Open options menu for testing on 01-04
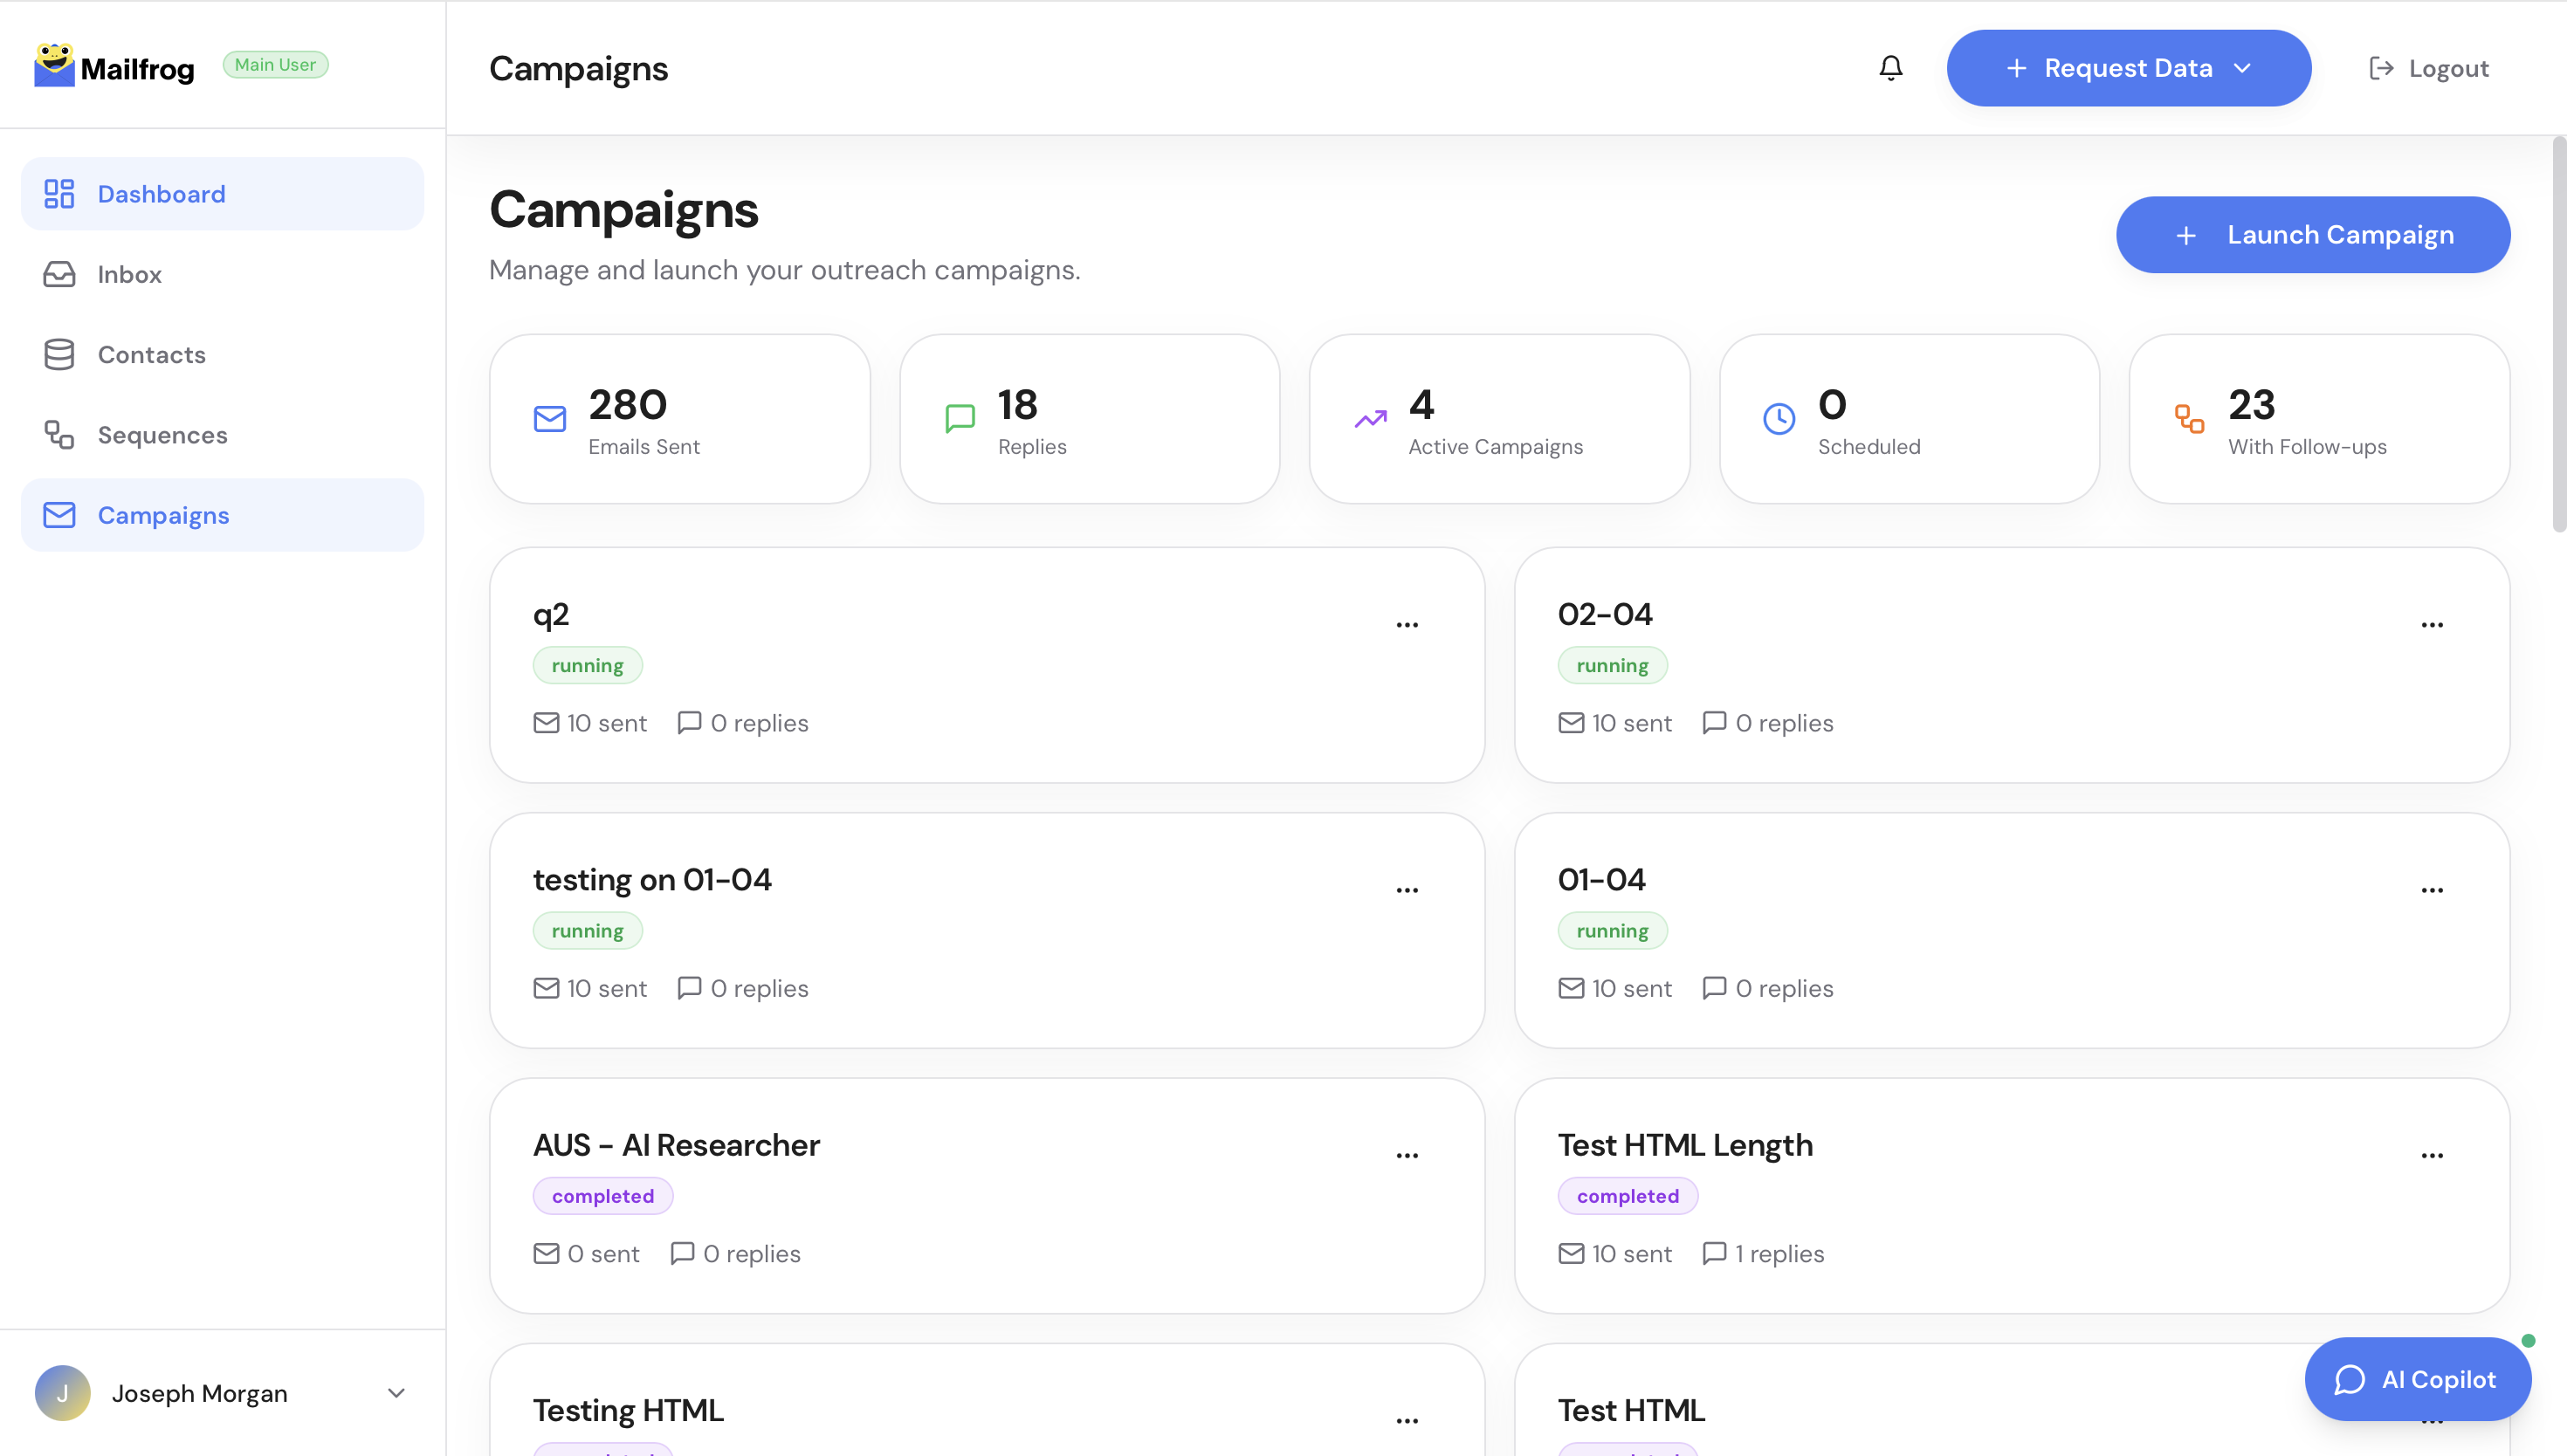 (x=1407, y=890)
